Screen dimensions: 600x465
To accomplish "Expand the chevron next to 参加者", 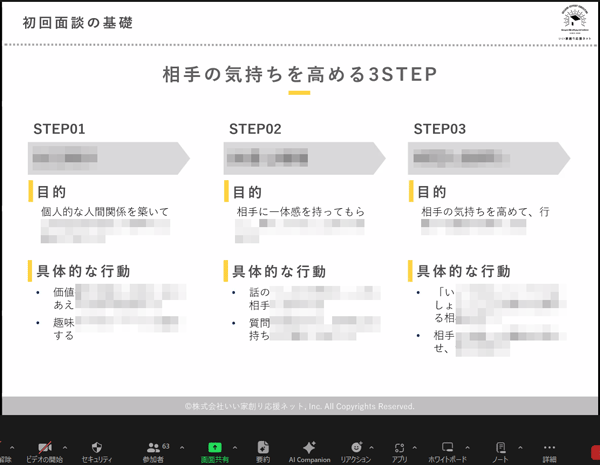I will pos(182,448).
